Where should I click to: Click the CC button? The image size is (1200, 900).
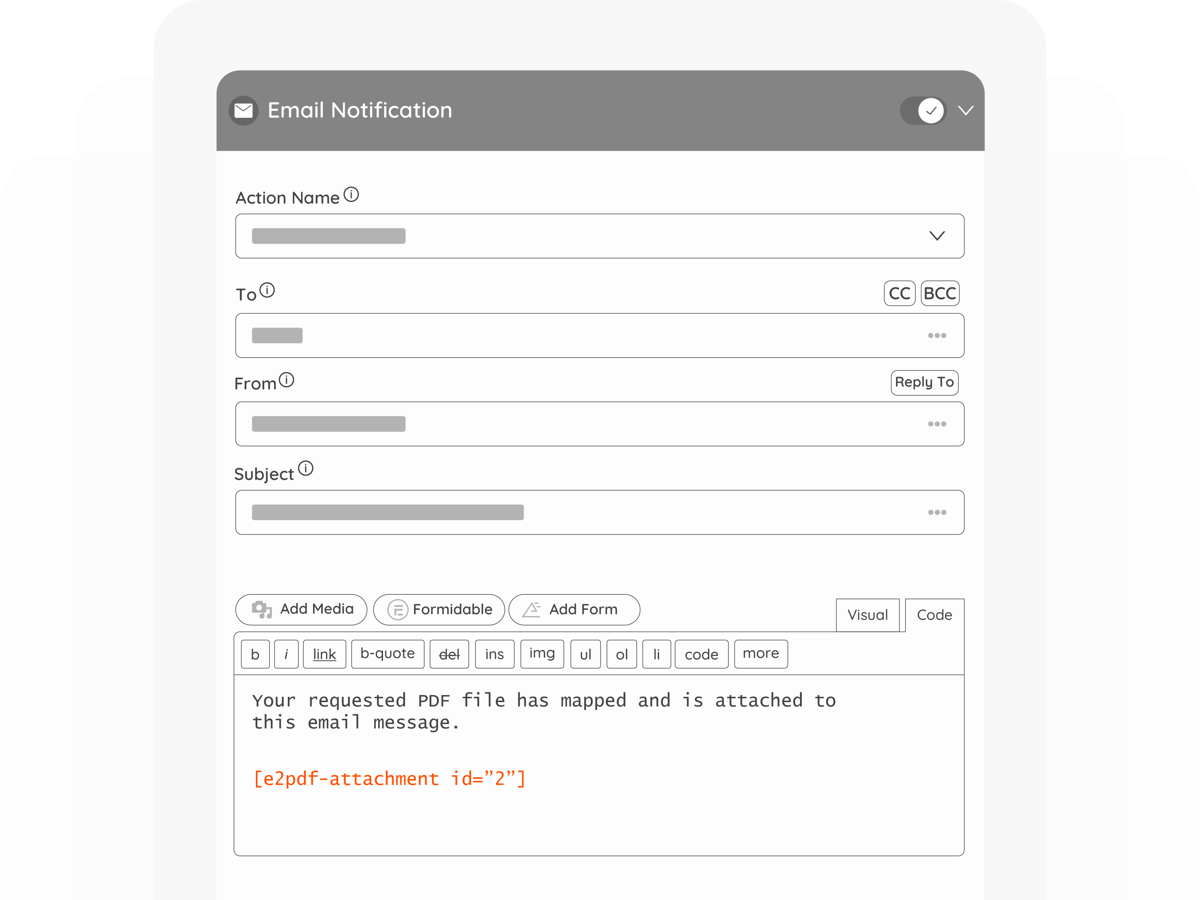(x=900, y=293)
